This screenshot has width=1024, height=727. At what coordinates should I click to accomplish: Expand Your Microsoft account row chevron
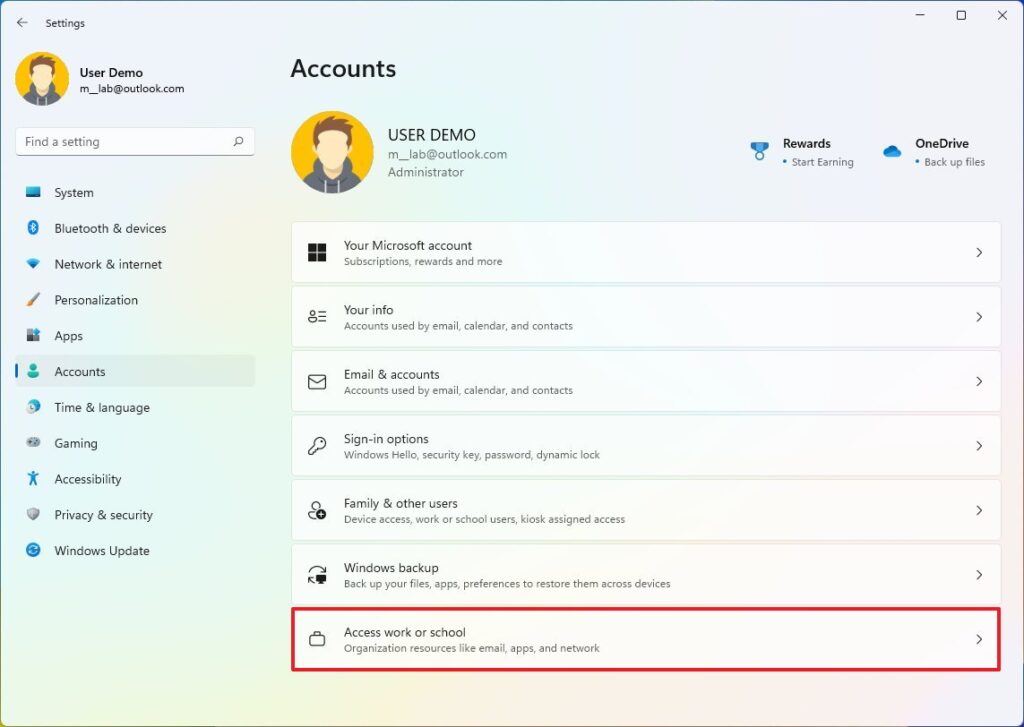click(x=978, y=252)
